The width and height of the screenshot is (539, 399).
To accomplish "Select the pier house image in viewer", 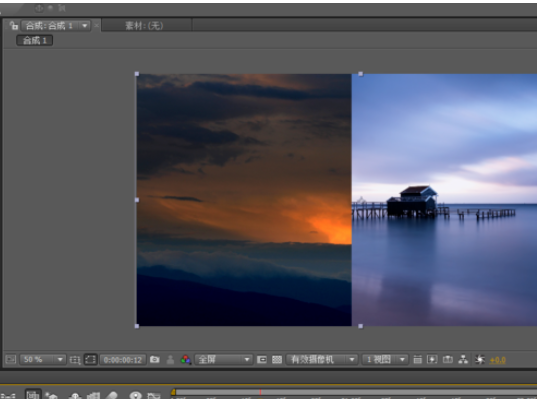I will (444, 199).
